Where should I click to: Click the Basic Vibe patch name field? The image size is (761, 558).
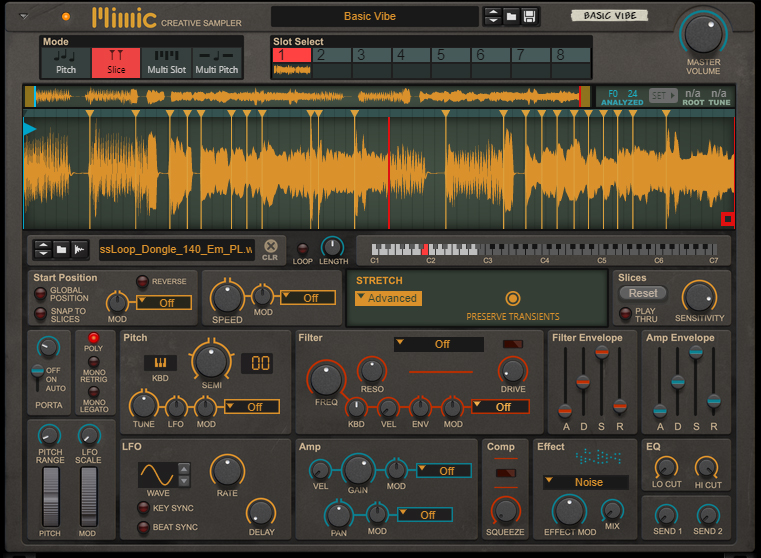[371, 16]
